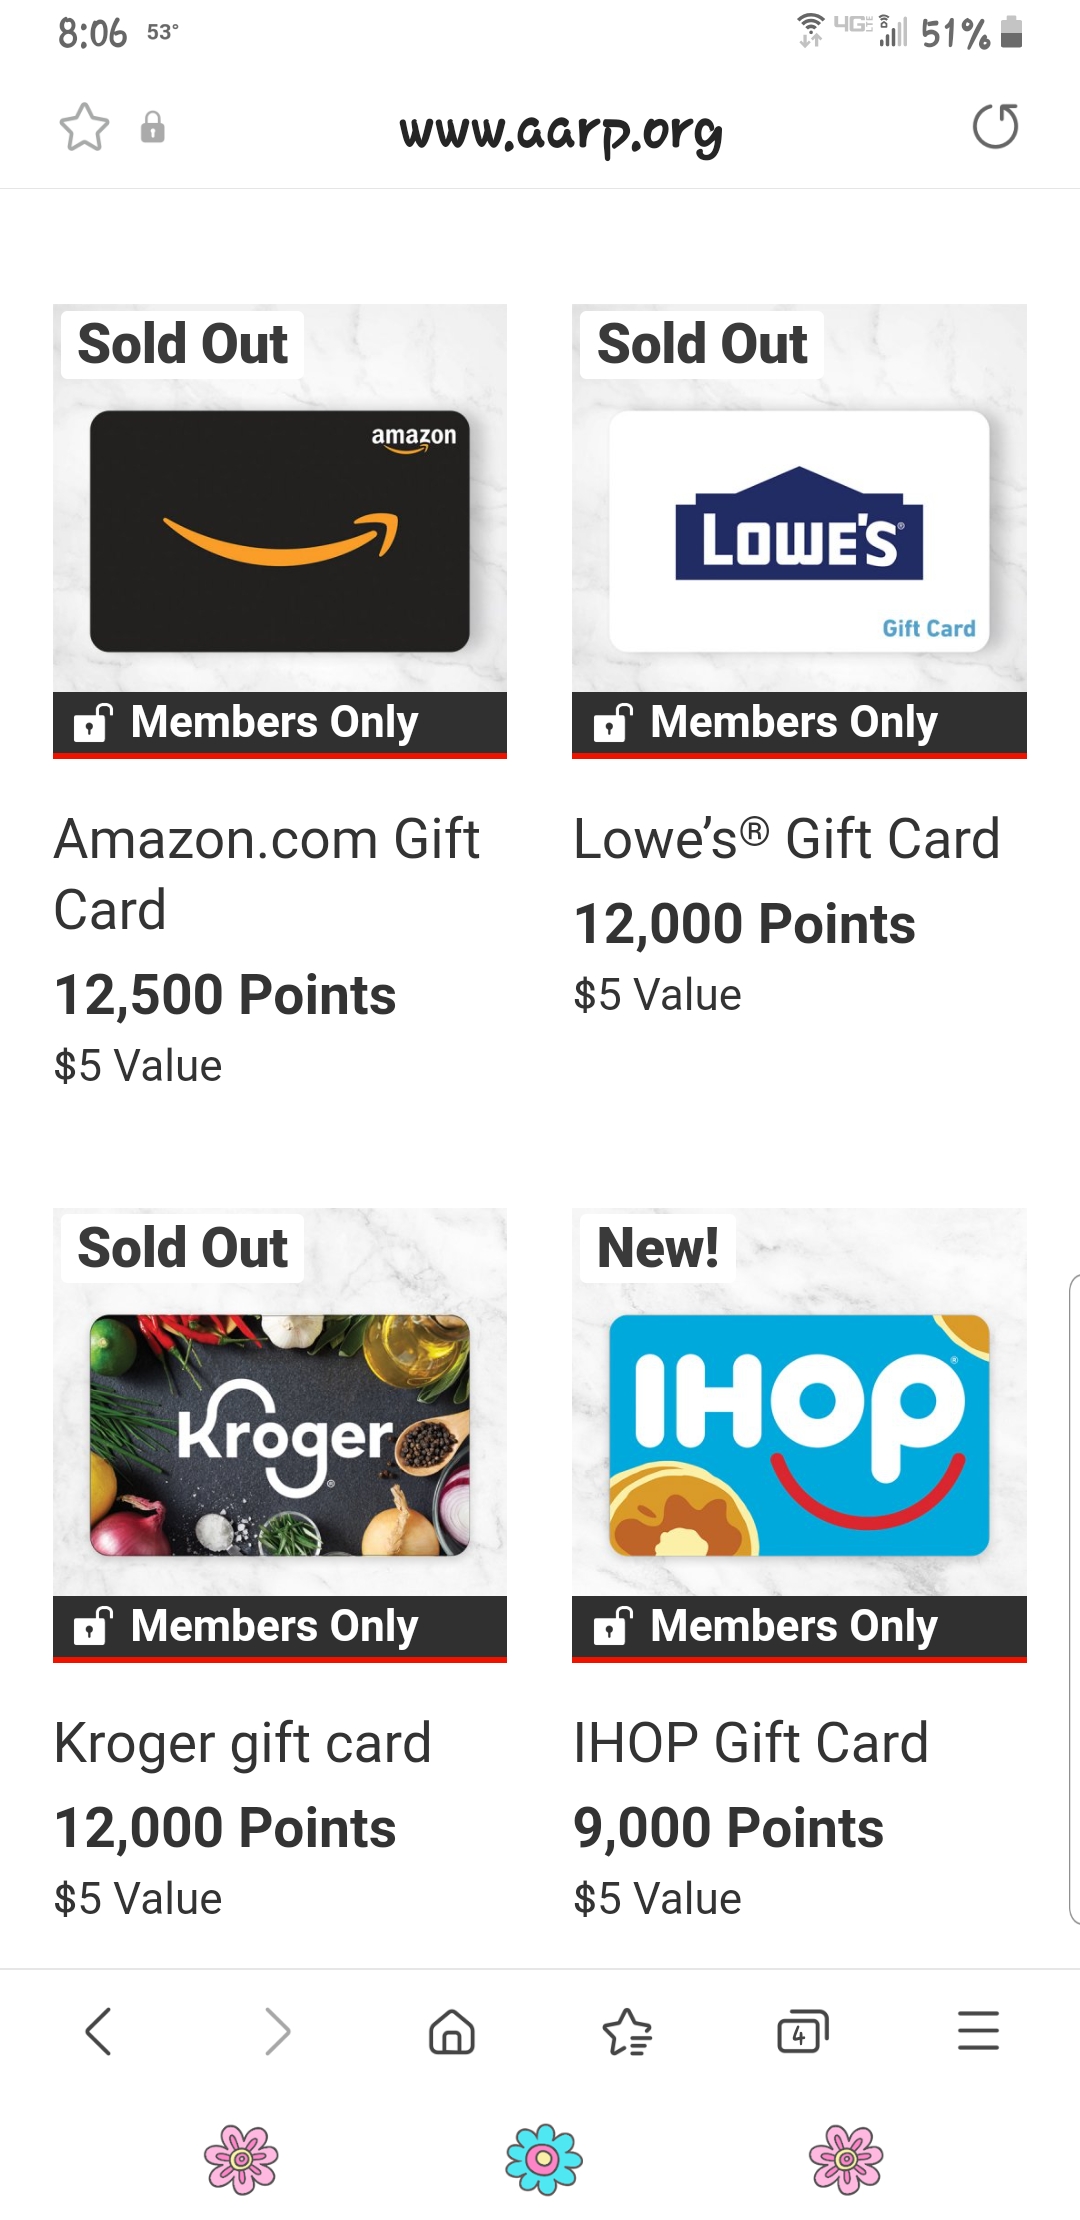Bookmark page with the star icon
1080x2220 pixels.
[x=84, y=128]
